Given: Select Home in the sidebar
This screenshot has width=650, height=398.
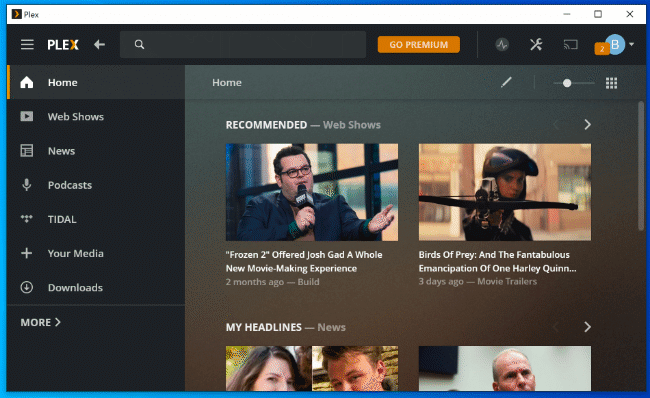Looking at the screenshot, I should point(96,82).
